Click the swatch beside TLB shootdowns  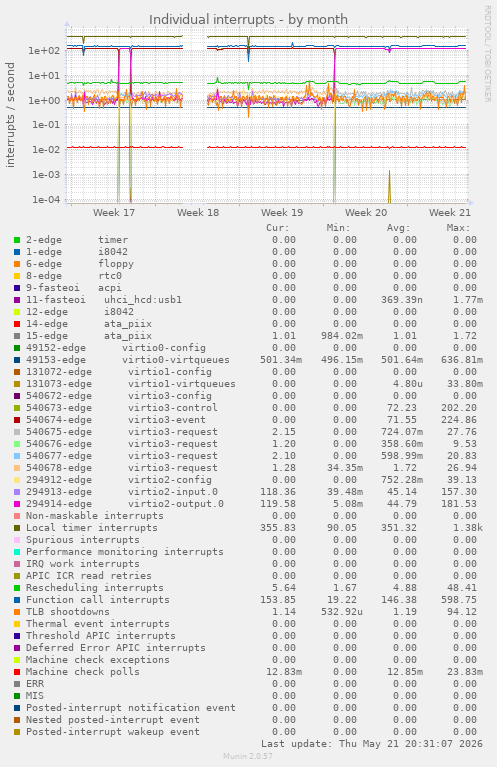(17, 612)
